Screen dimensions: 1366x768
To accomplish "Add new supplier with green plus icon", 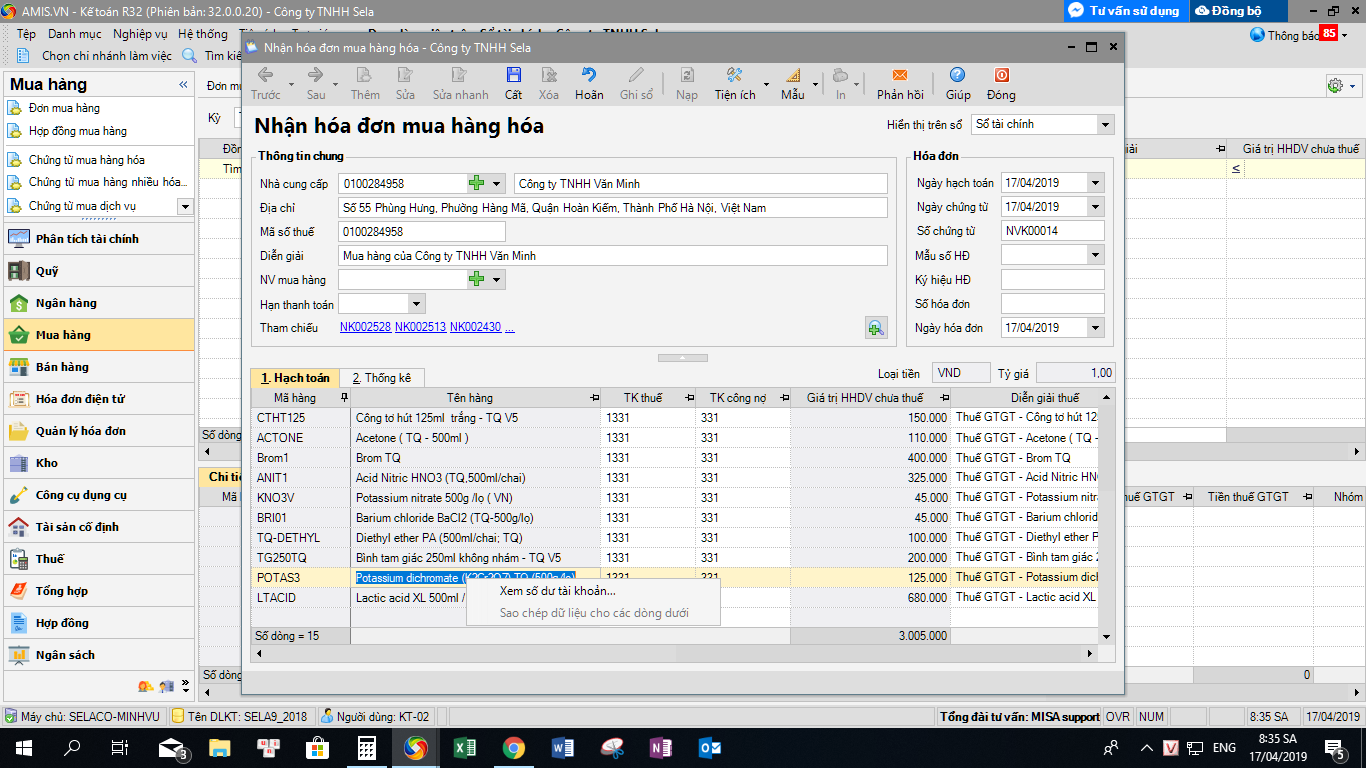I will [x=476, y=183].
